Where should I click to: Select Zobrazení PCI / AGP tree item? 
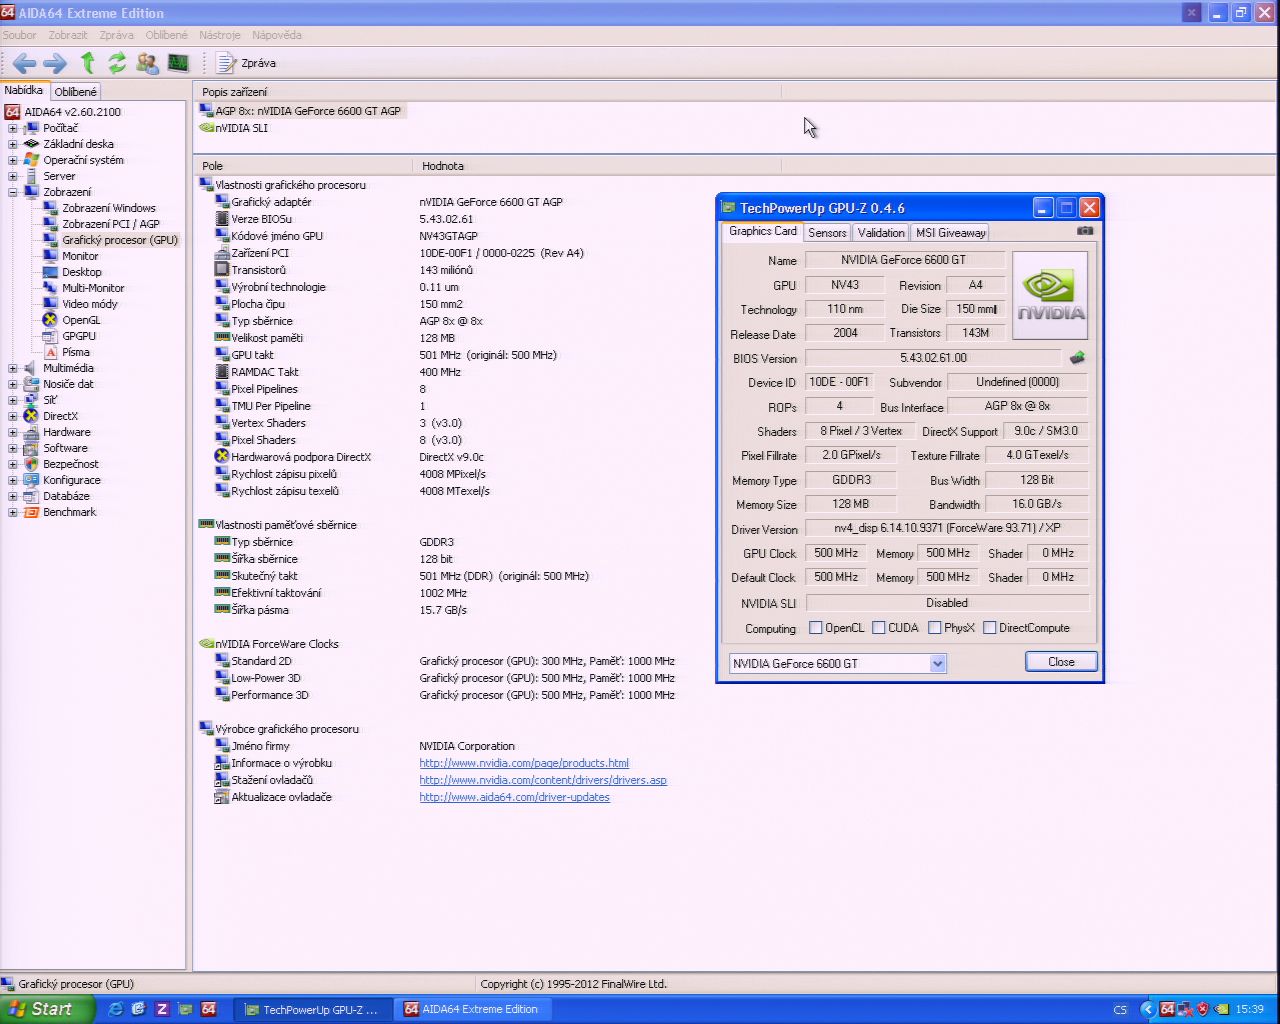110,224
